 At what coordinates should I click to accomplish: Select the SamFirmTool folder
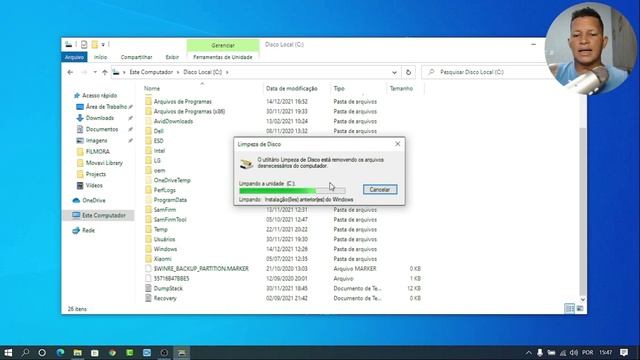click(x=170, y=220)
